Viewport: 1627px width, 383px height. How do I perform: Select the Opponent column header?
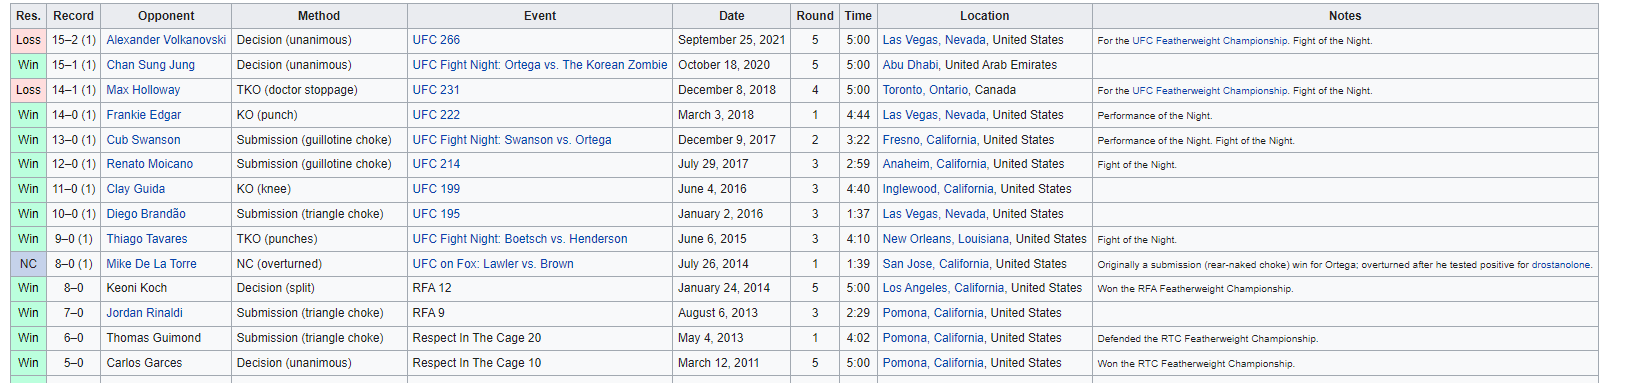[166, 16]
